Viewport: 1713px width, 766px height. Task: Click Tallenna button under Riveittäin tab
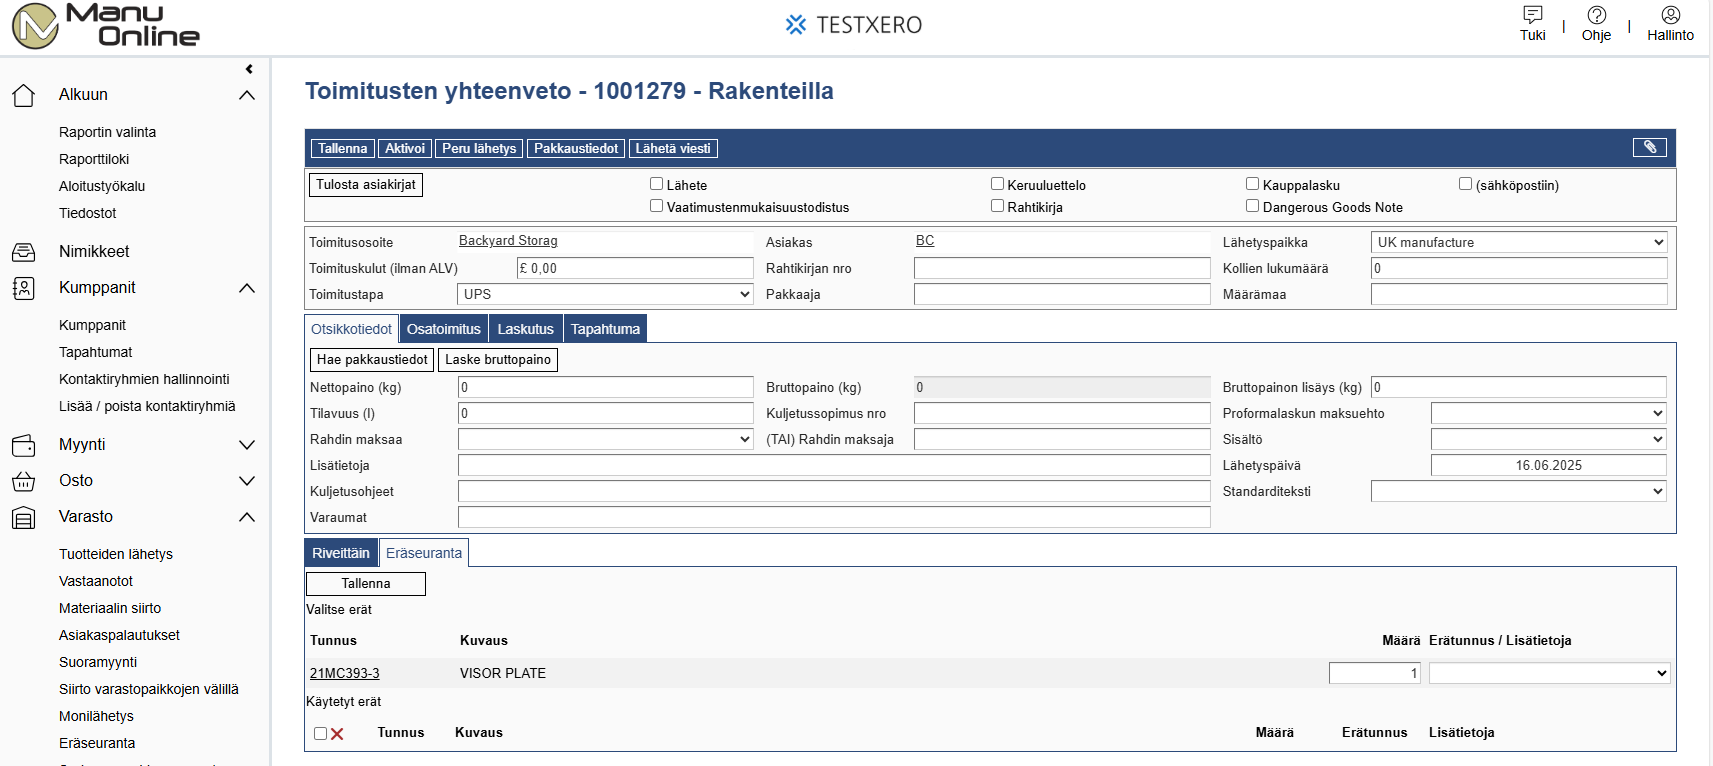click(366, 584)
